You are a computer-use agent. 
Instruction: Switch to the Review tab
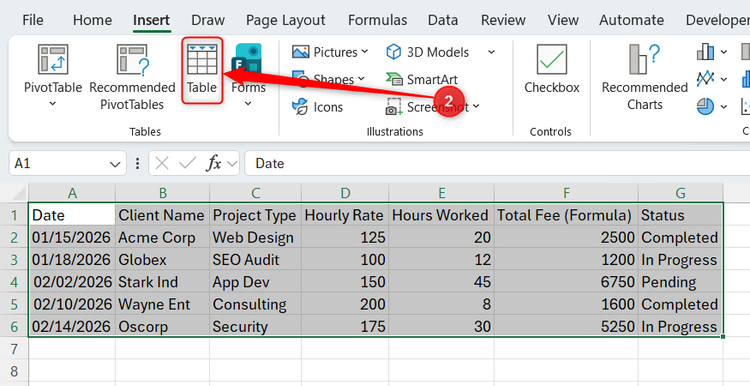pos(503,20)
